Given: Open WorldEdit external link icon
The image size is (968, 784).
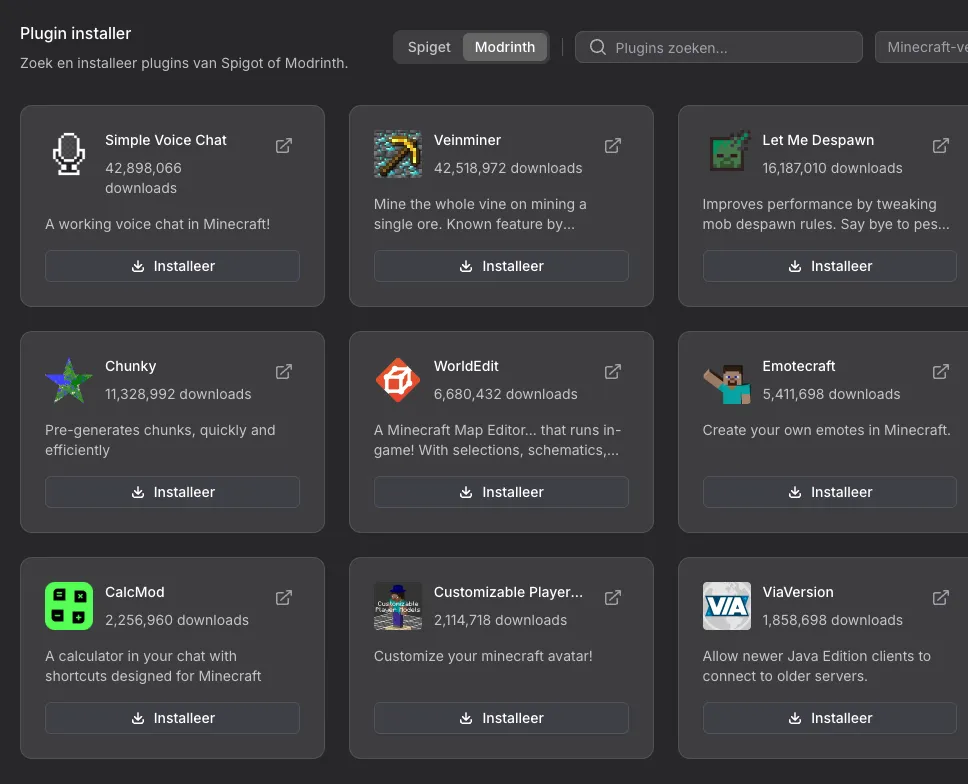Looking at the screenshot, I should pos(613,372).
